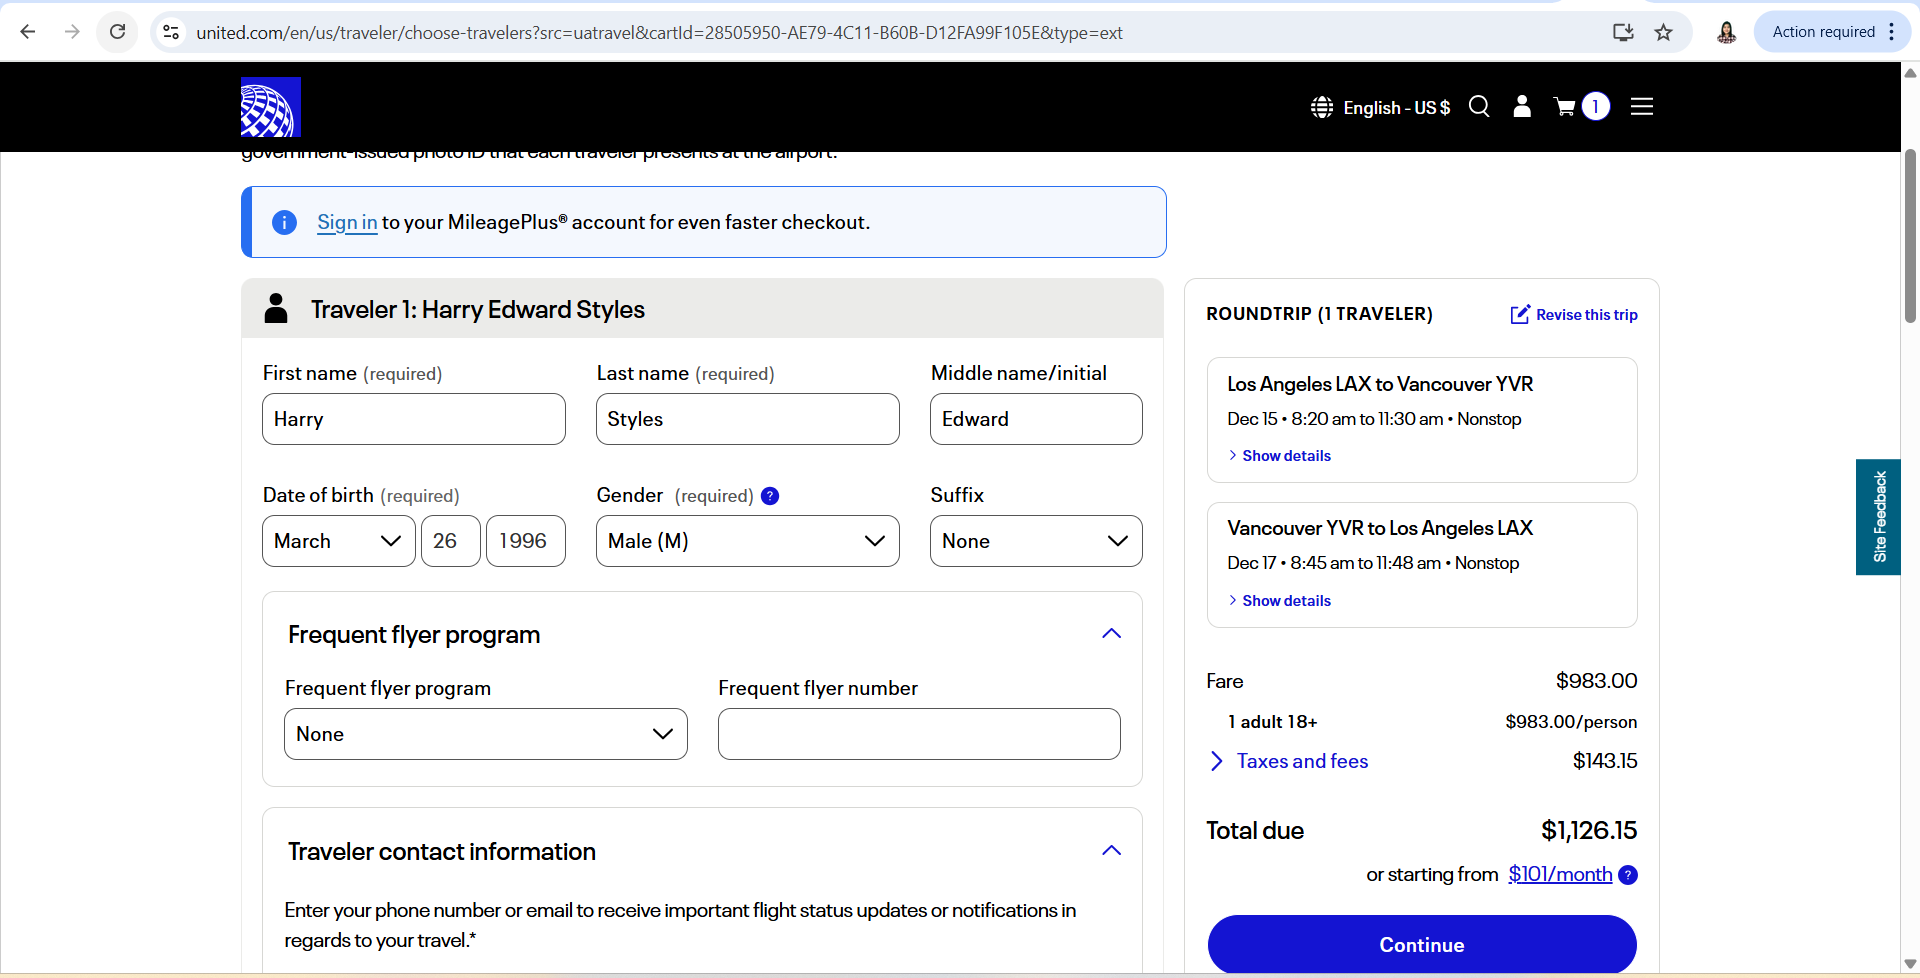The image size is (1920, 978).
Task: Open the shopping cart icon
Action: click(x=1565, y=107)
